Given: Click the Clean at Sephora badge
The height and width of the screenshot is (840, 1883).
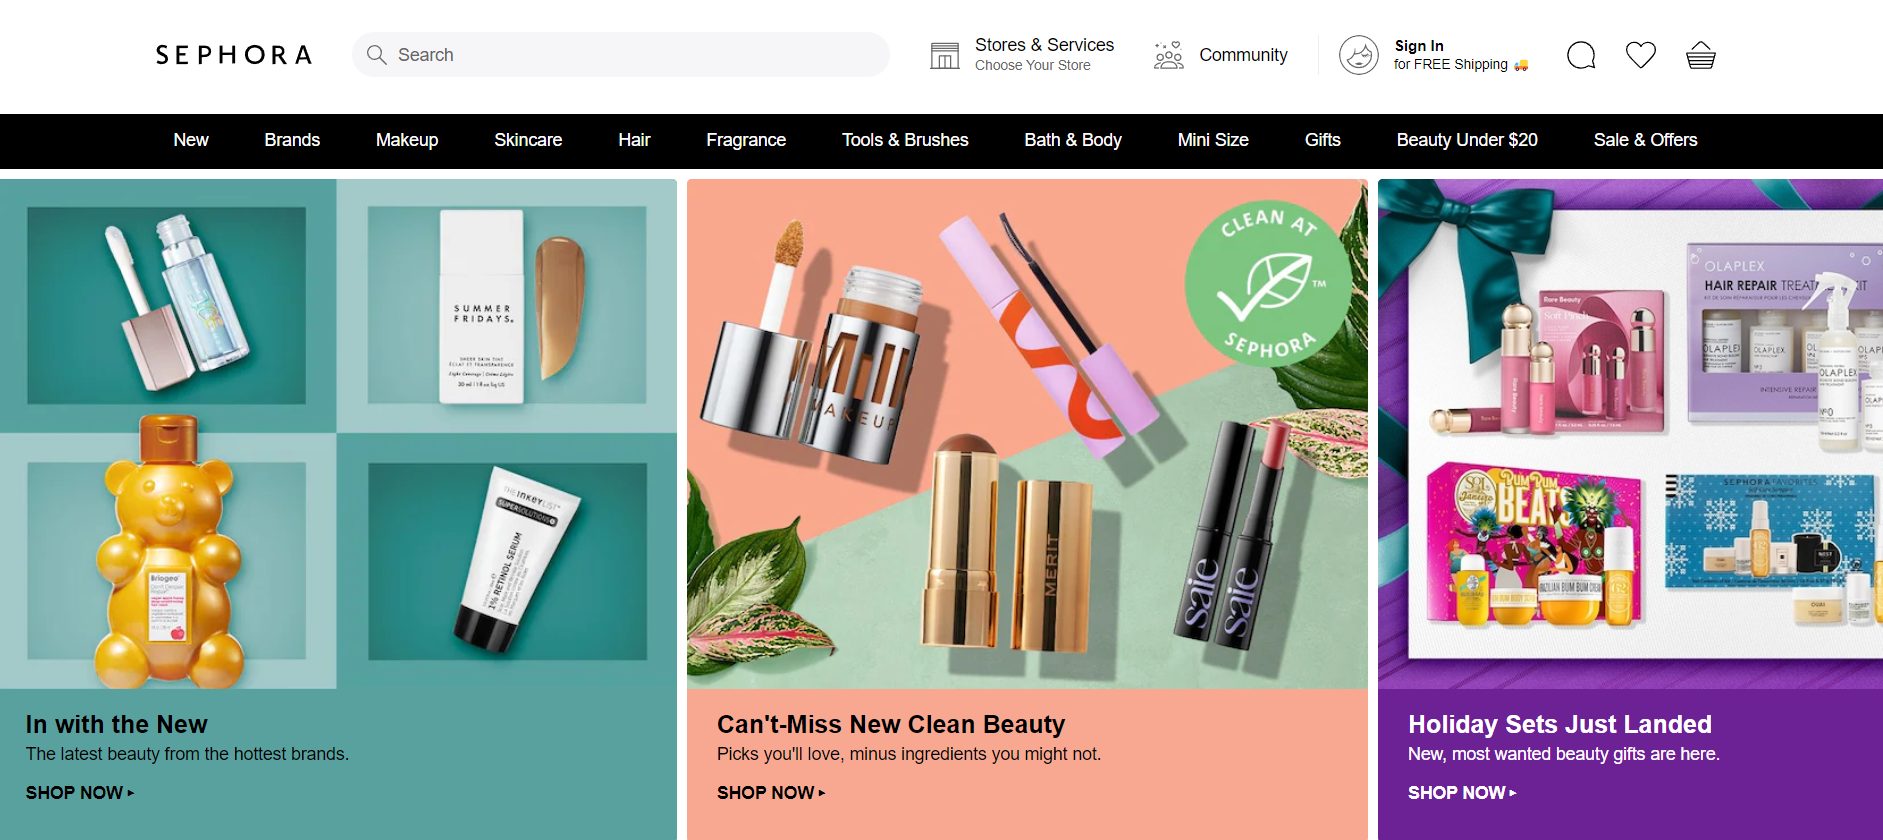Looking at the screenshot, I should coord(1267,284).
